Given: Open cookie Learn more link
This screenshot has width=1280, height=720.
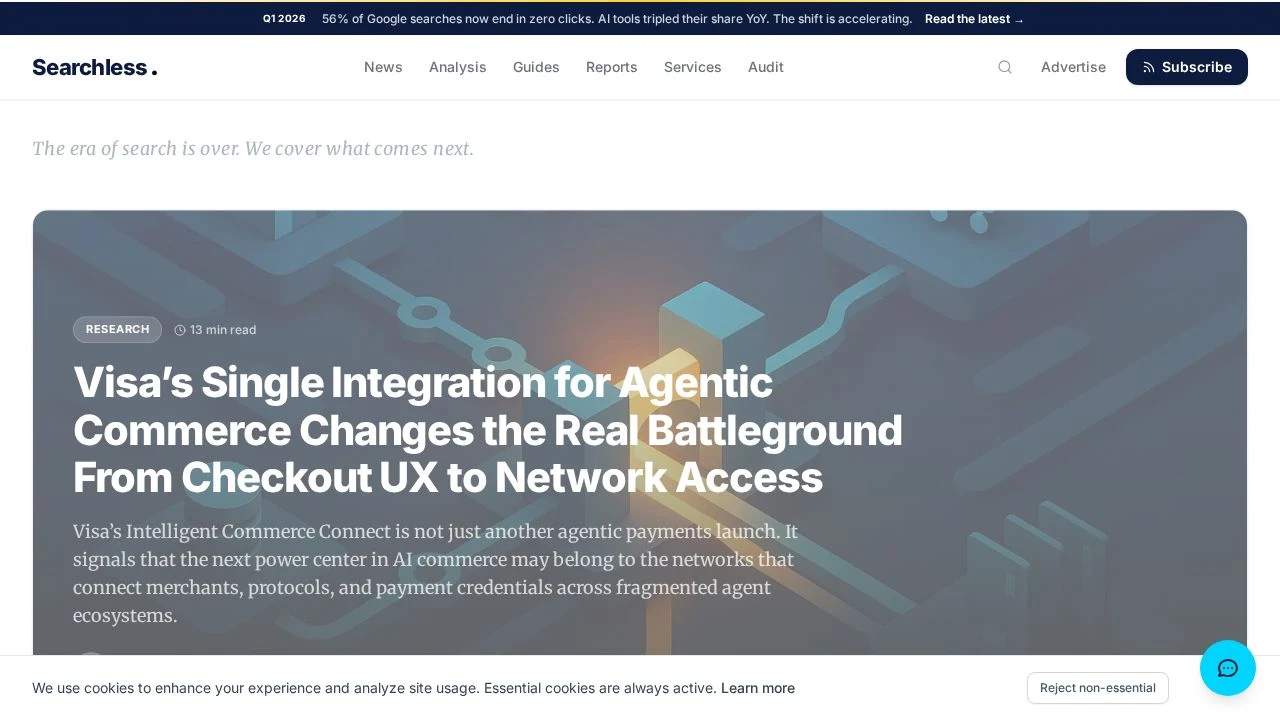Looking at the screenshot, I should 757,688.
